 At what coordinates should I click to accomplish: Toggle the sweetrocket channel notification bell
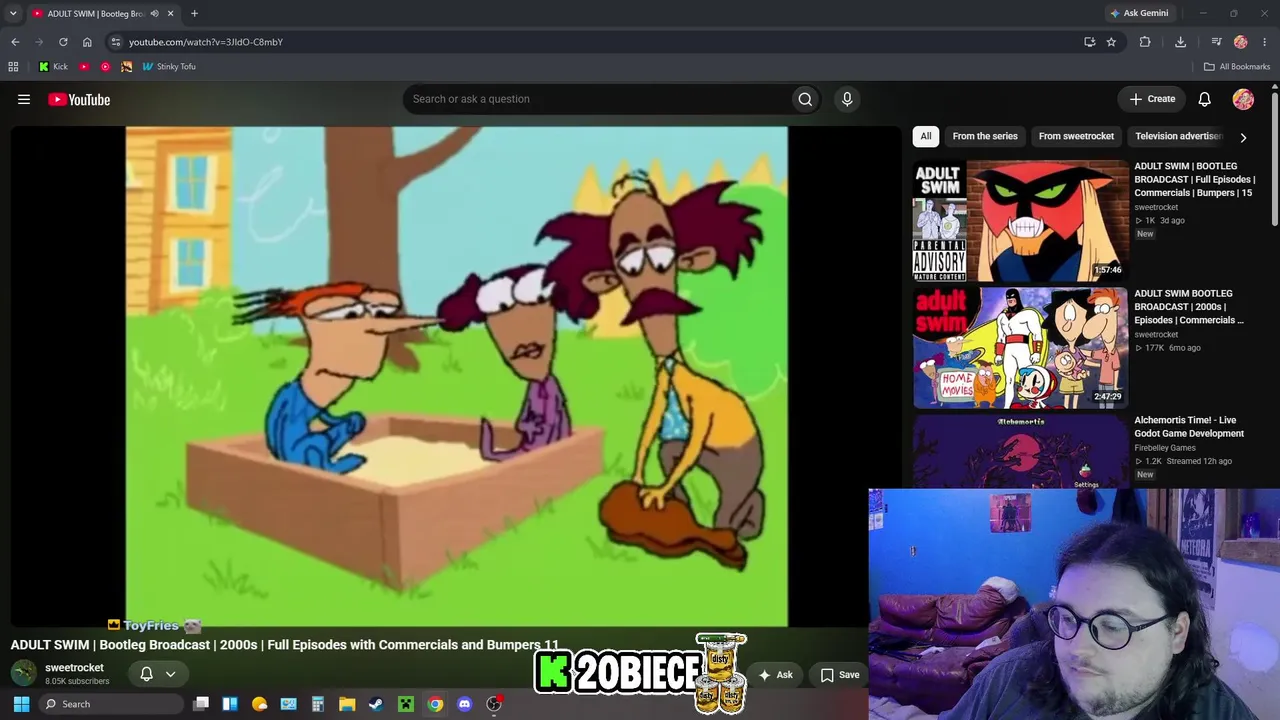146,674
